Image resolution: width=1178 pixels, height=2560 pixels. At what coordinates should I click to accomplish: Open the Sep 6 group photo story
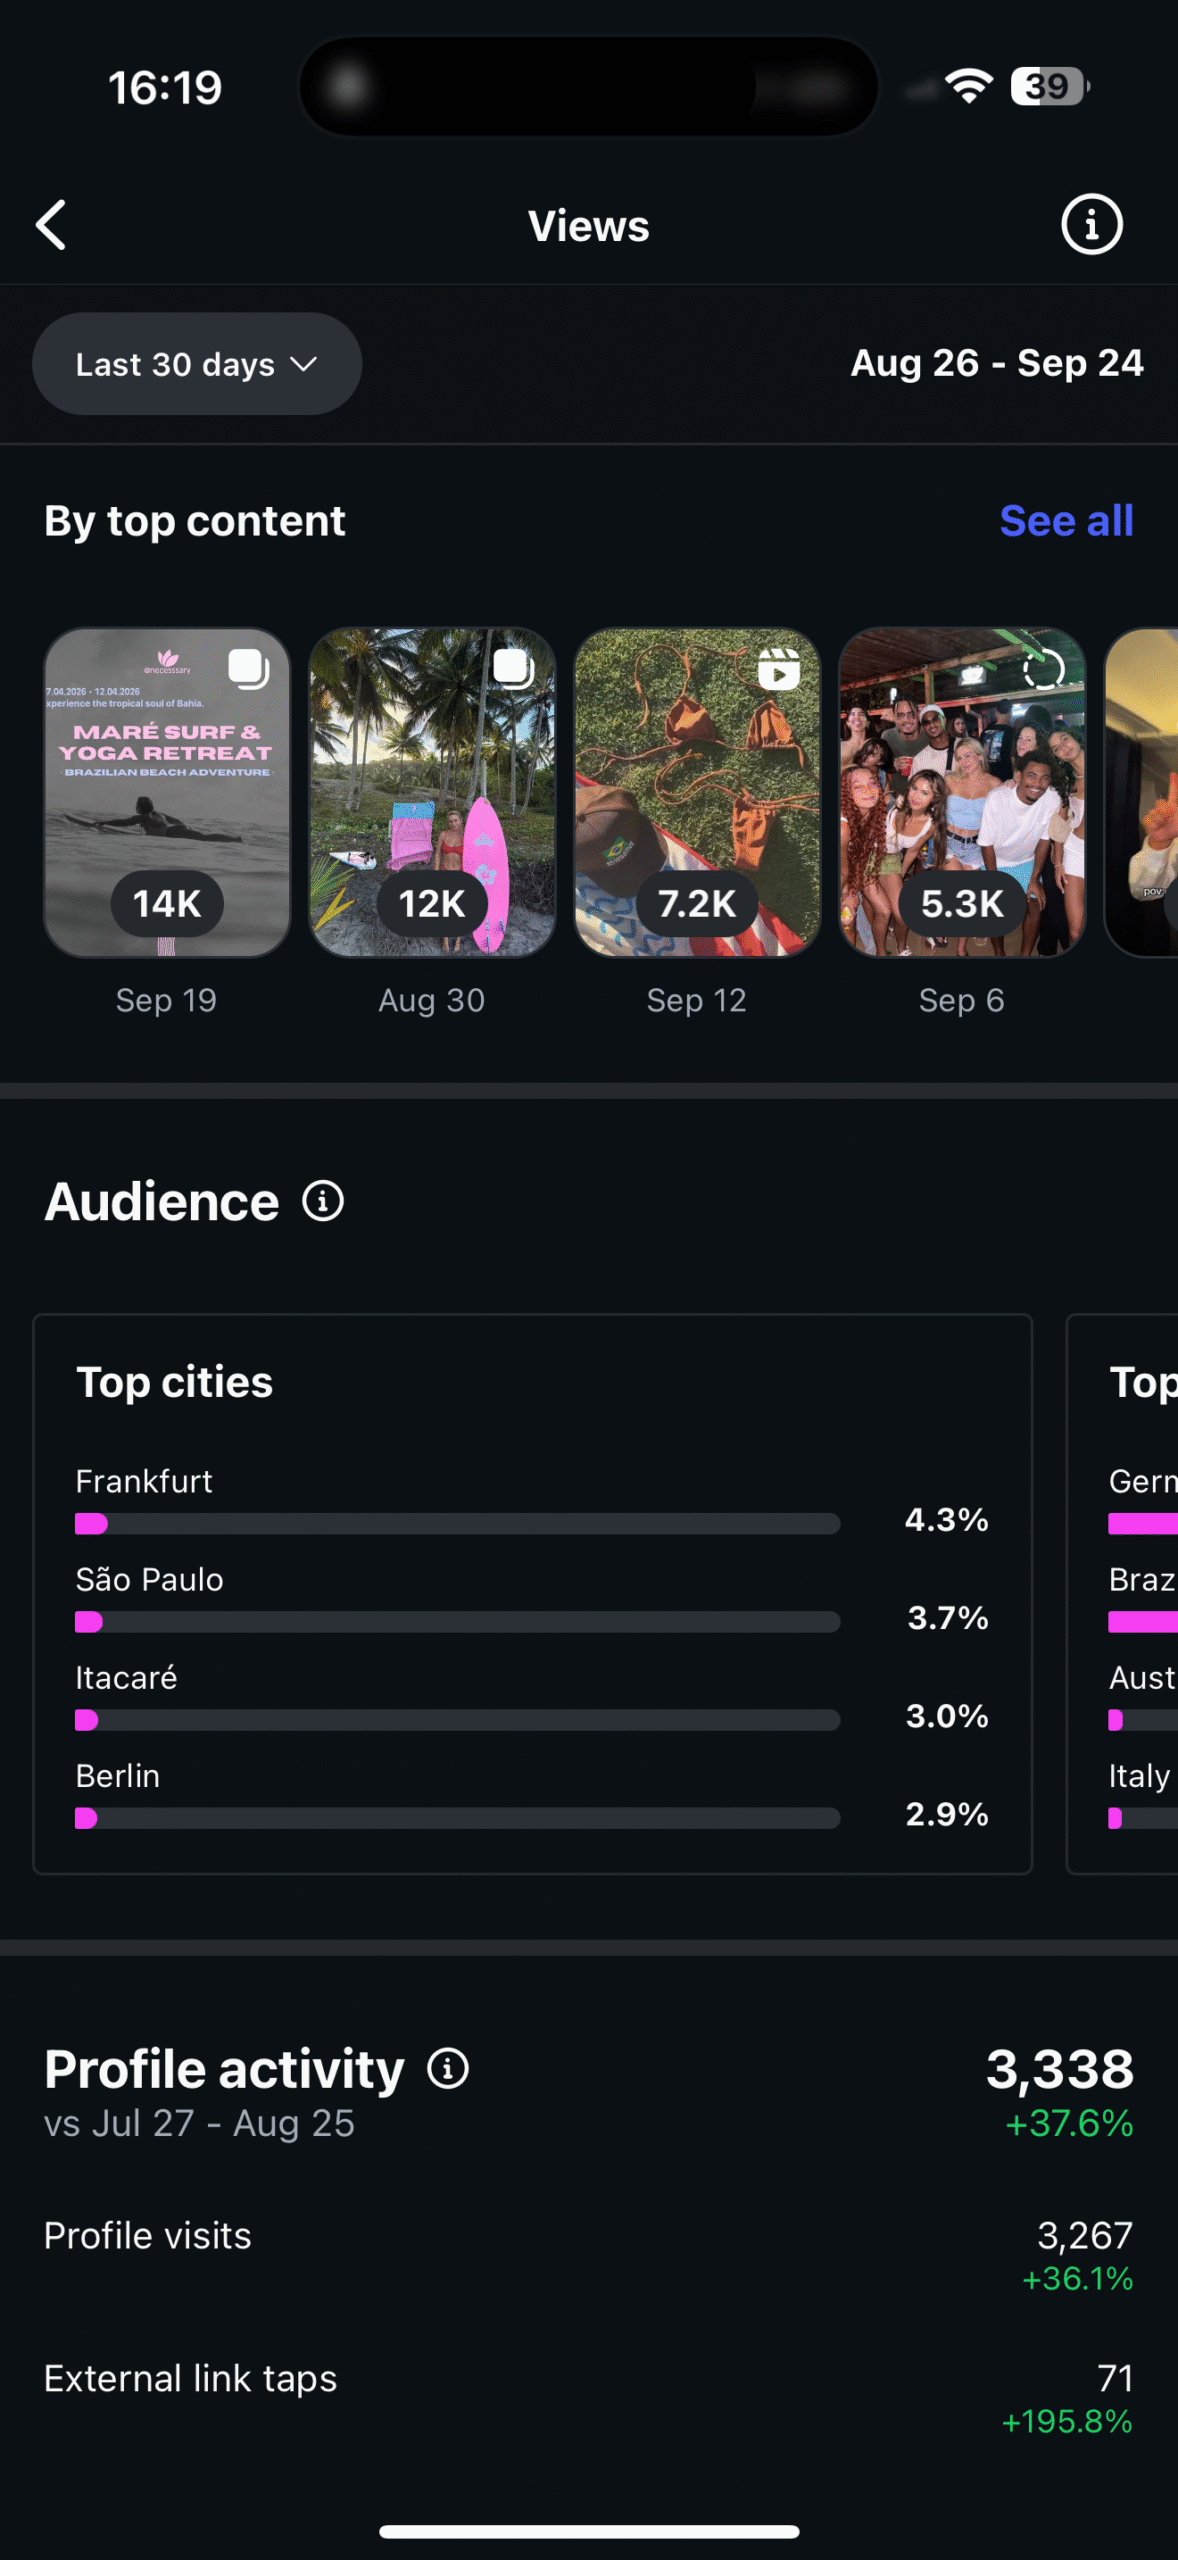pos(962,792)
